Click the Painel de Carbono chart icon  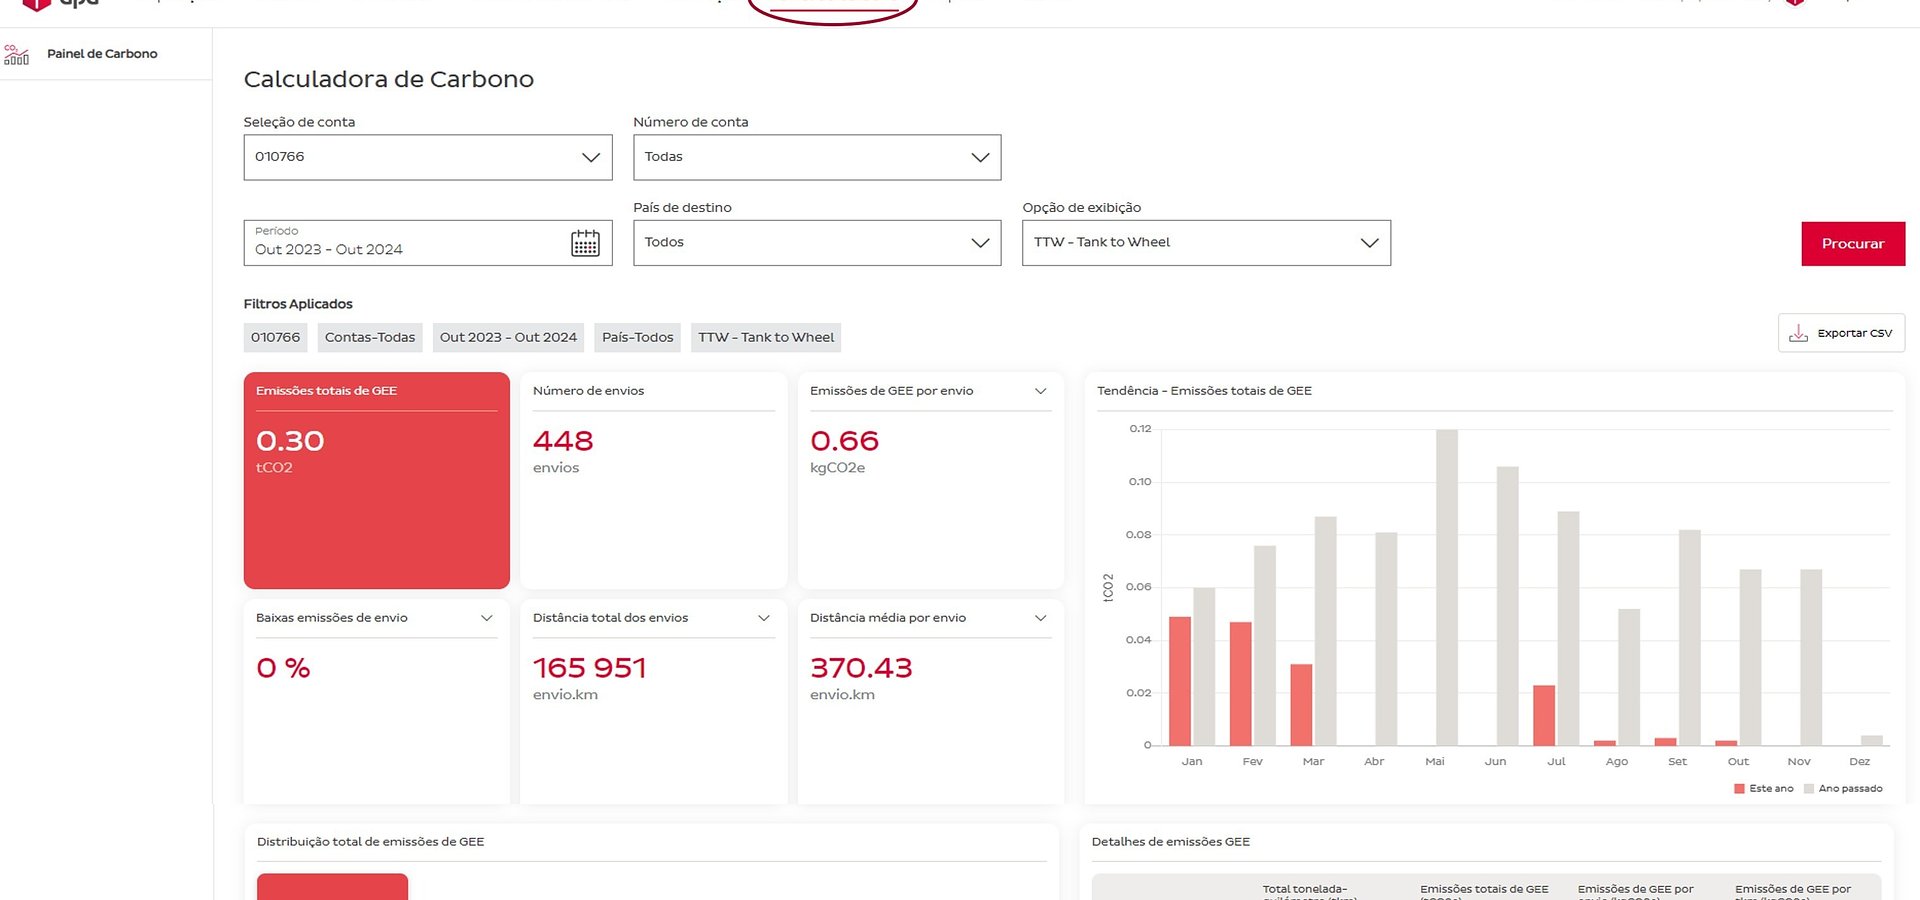point(17,54)
